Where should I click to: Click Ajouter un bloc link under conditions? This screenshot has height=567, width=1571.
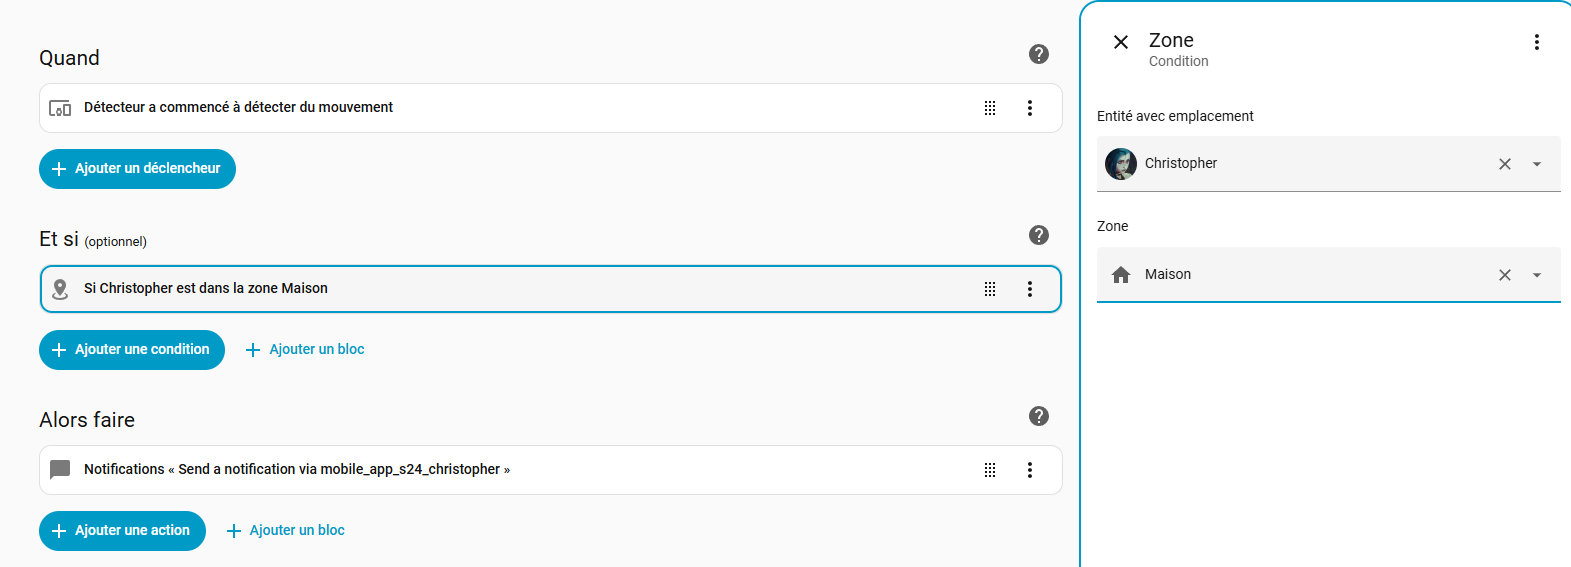[305, 350]
